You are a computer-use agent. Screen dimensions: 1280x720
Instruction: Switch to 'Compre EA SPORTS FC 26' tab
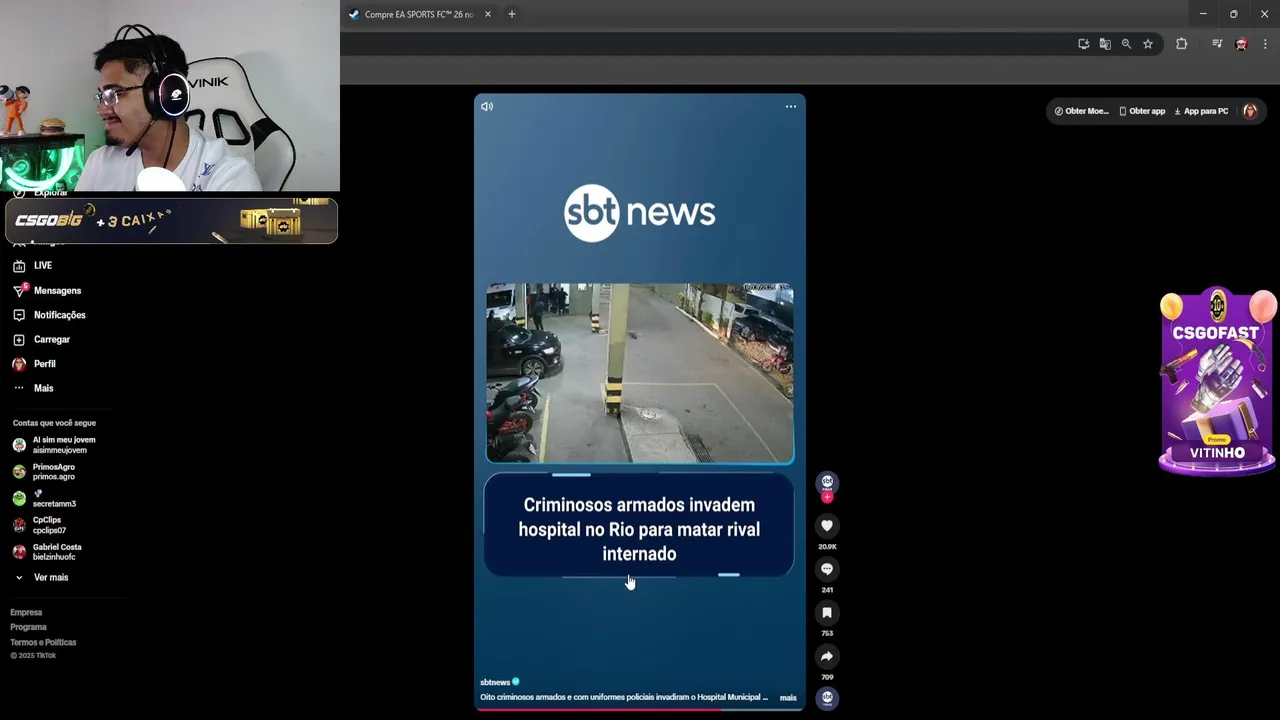[419, 14]
